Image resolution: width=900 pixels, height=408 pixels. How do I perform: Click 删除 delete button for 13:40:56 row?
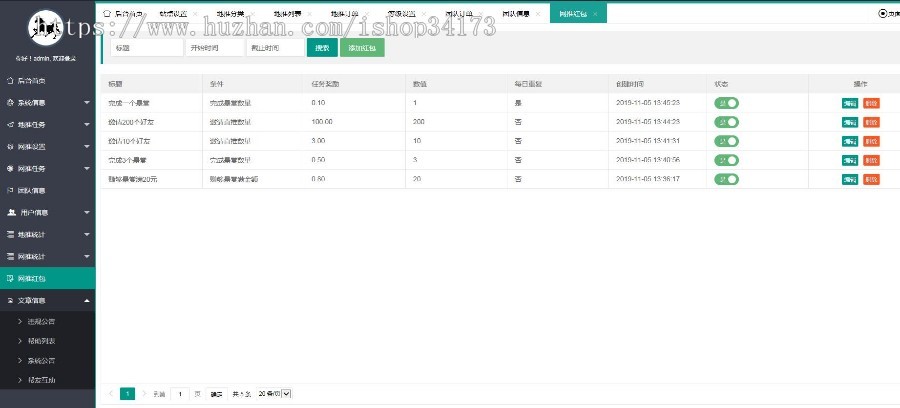coord(871,160)
